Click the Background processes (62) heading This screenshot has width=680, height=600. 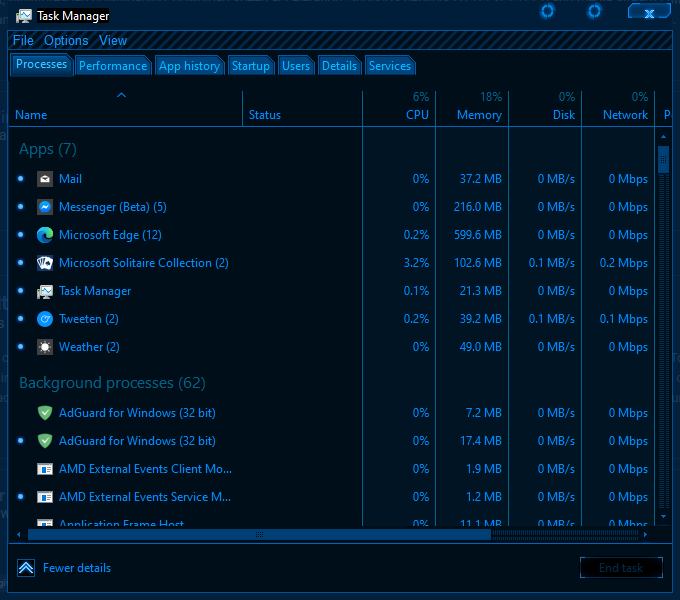click(x=112, y=383)
